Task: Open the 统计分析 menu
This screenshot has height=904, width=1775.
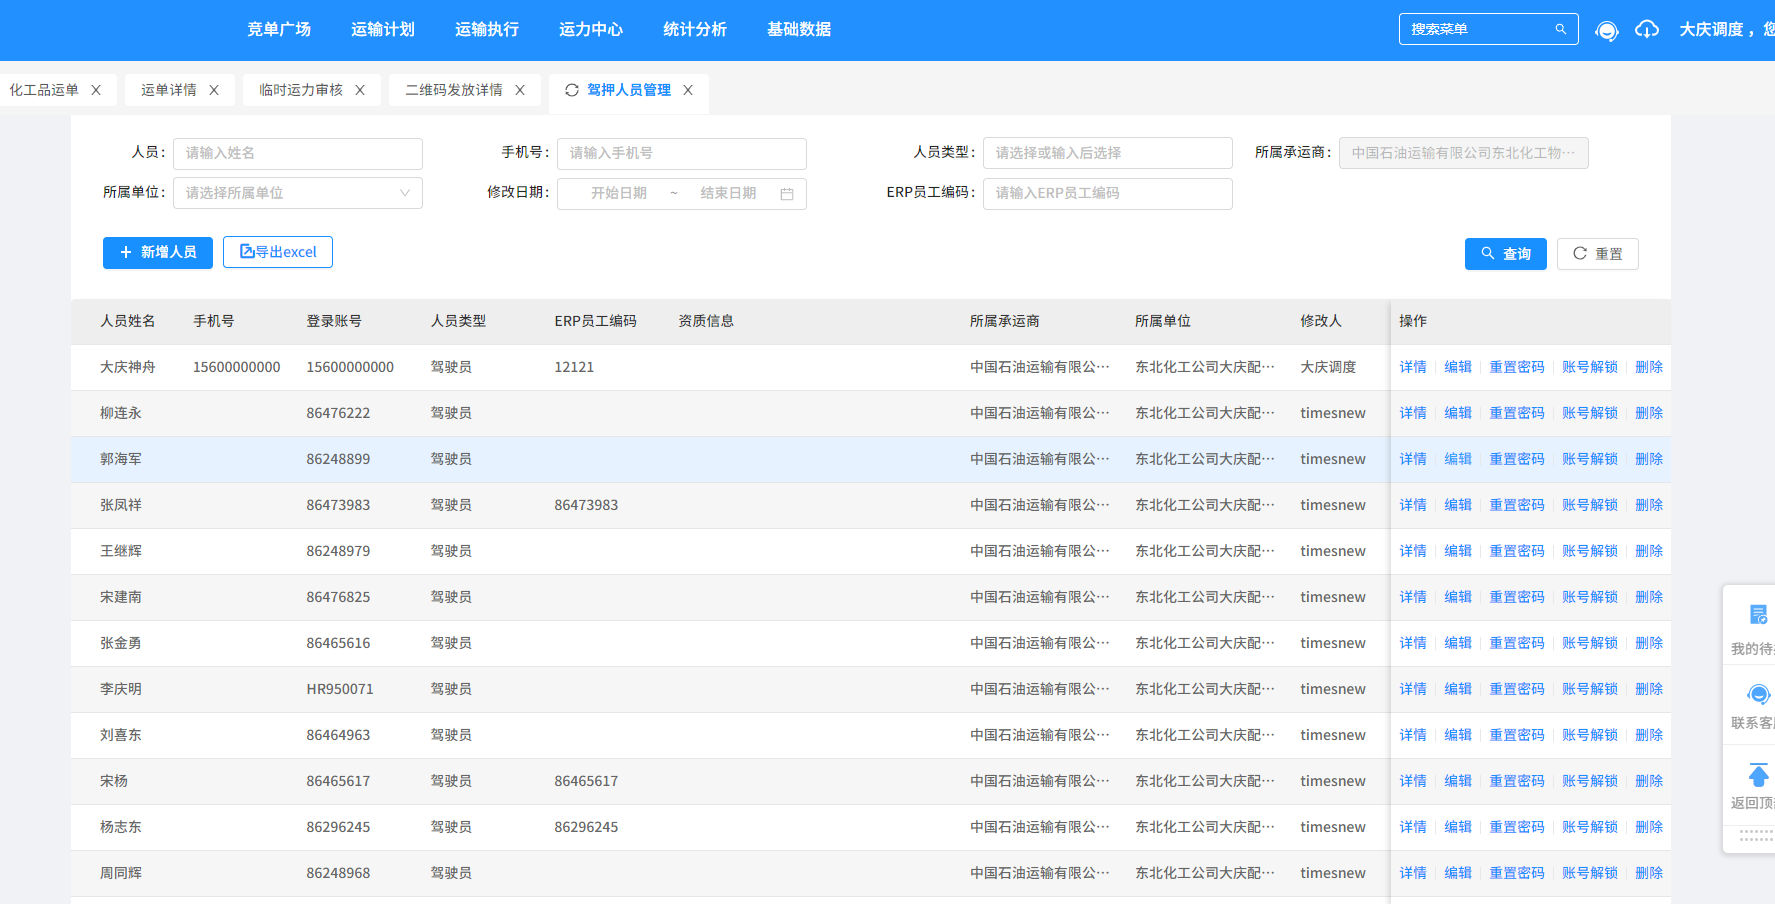Action: click(695, 30)
